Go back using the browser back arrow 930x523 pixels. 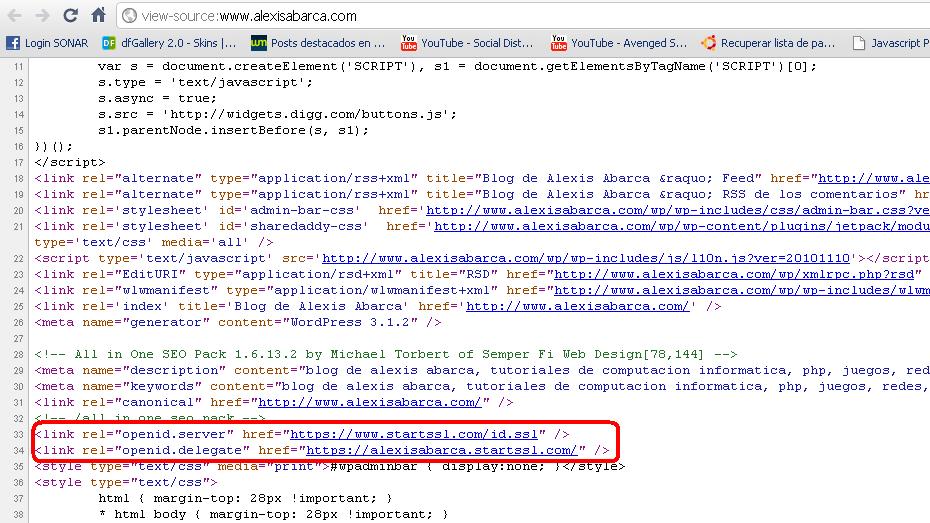point(15,16)
